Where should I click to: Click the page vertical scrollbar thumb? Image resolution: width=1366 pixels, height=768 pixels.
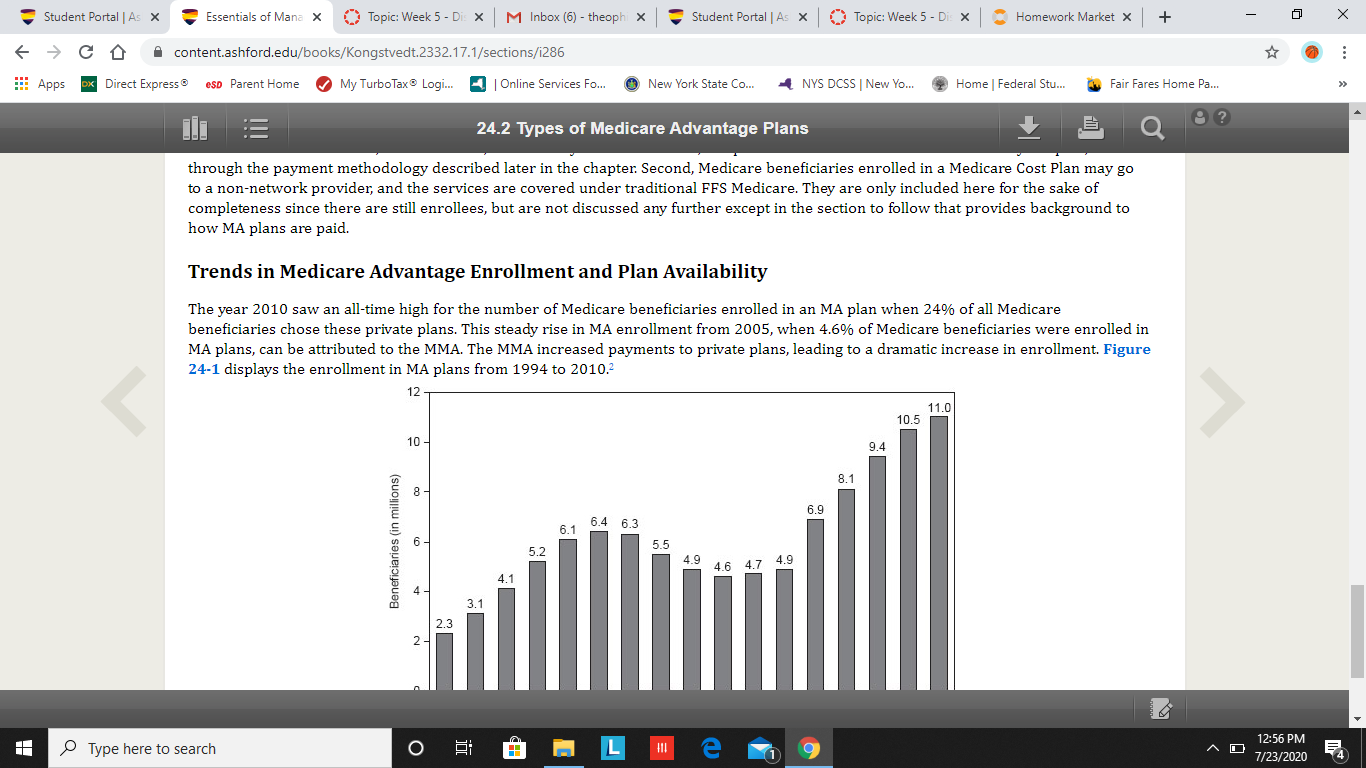coord(1357,630)
